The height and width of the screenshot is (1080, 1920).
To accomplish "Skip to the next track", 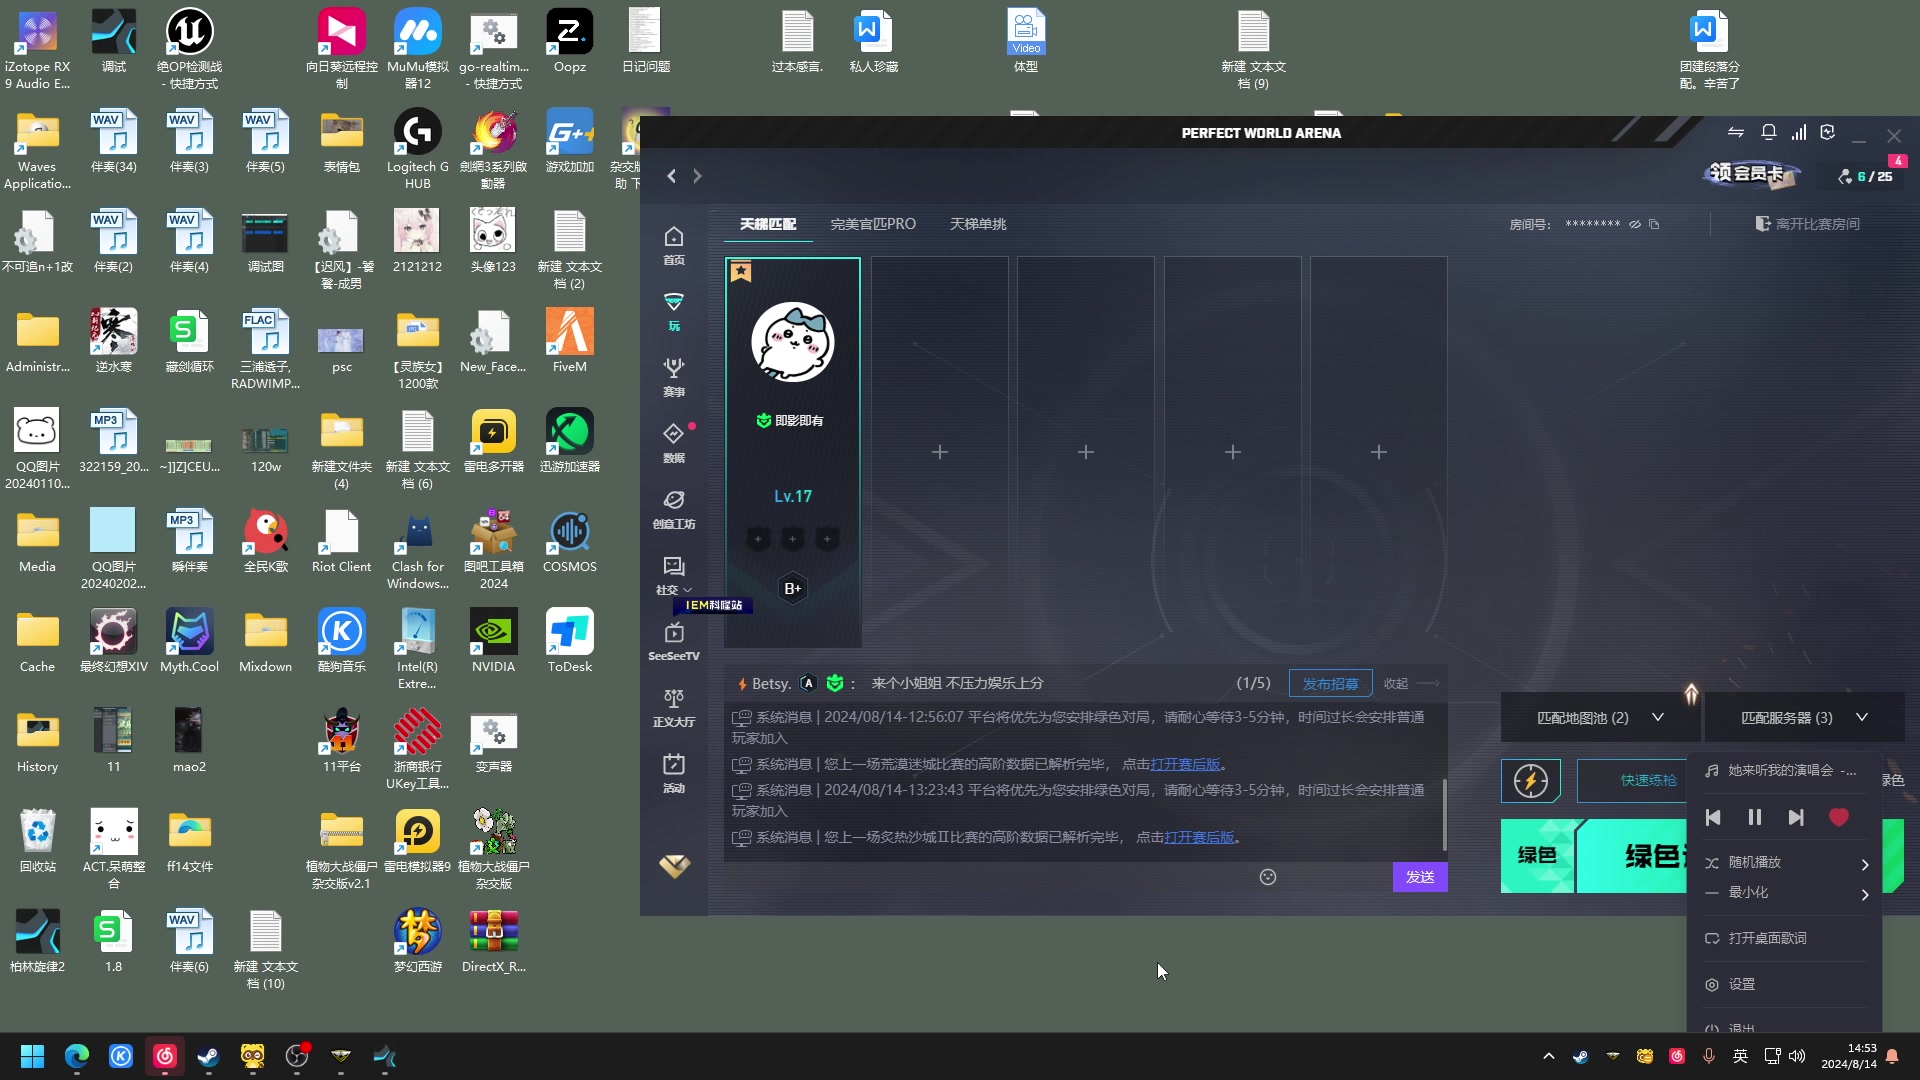I will click(x=1796, y=817).
